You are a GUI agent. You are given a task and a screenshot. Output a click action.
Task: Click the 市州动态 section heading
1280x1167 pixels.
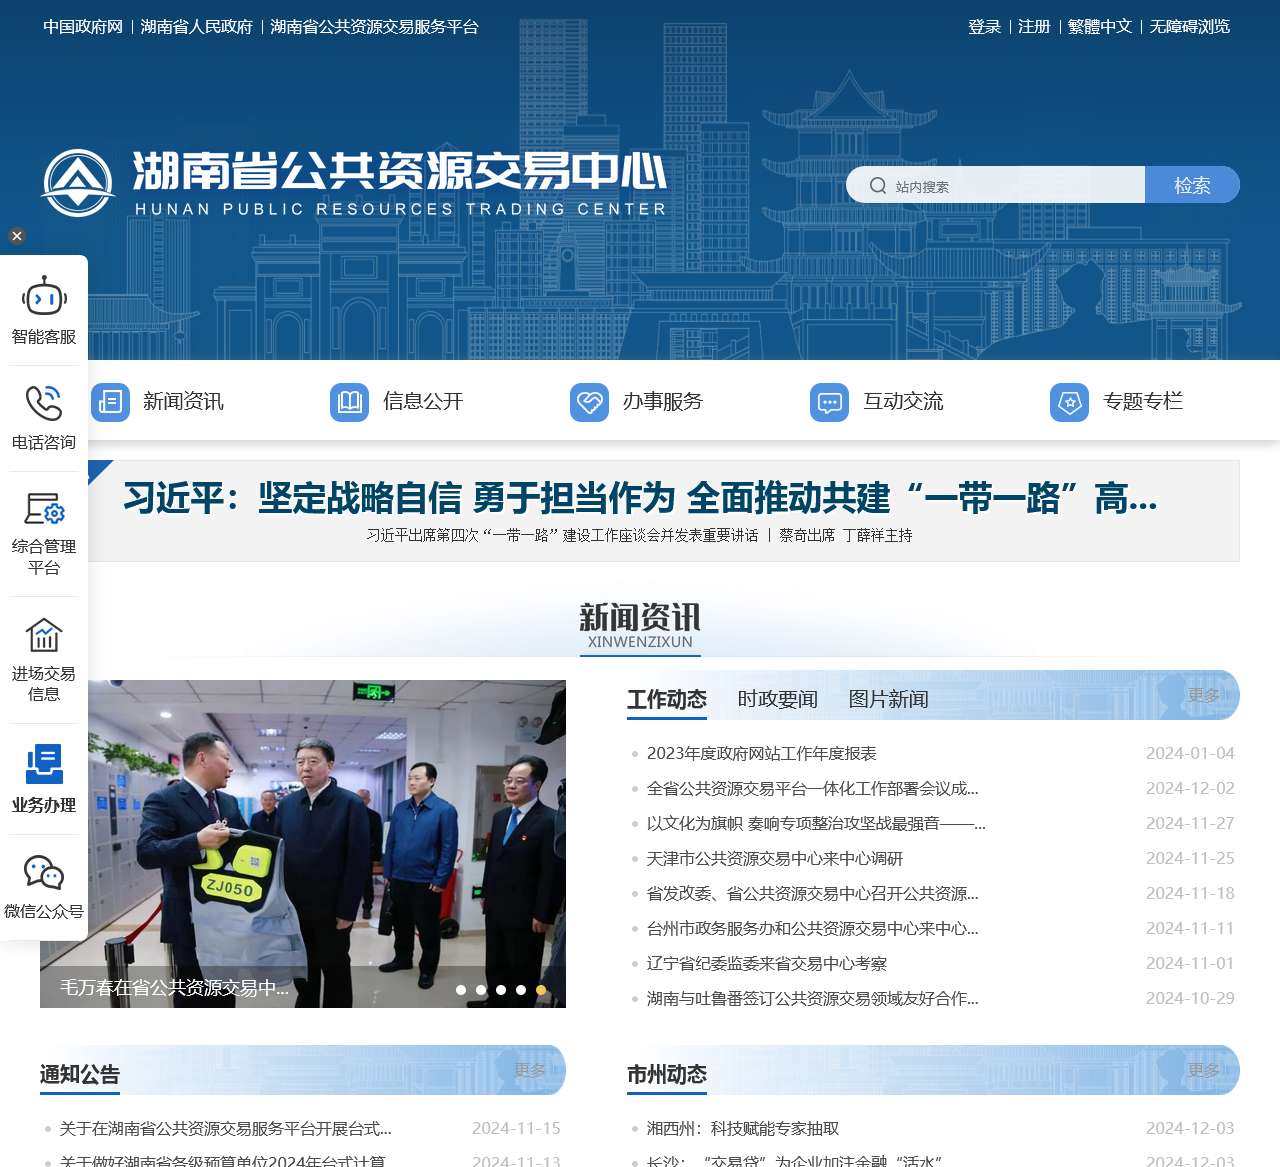(667, 1074)
